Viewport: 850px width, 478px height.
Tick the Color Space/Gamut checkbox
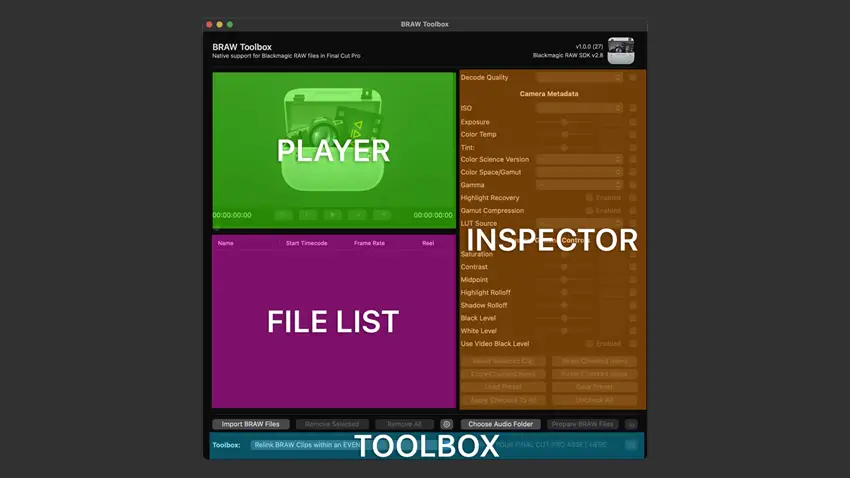tap(633, 172)
